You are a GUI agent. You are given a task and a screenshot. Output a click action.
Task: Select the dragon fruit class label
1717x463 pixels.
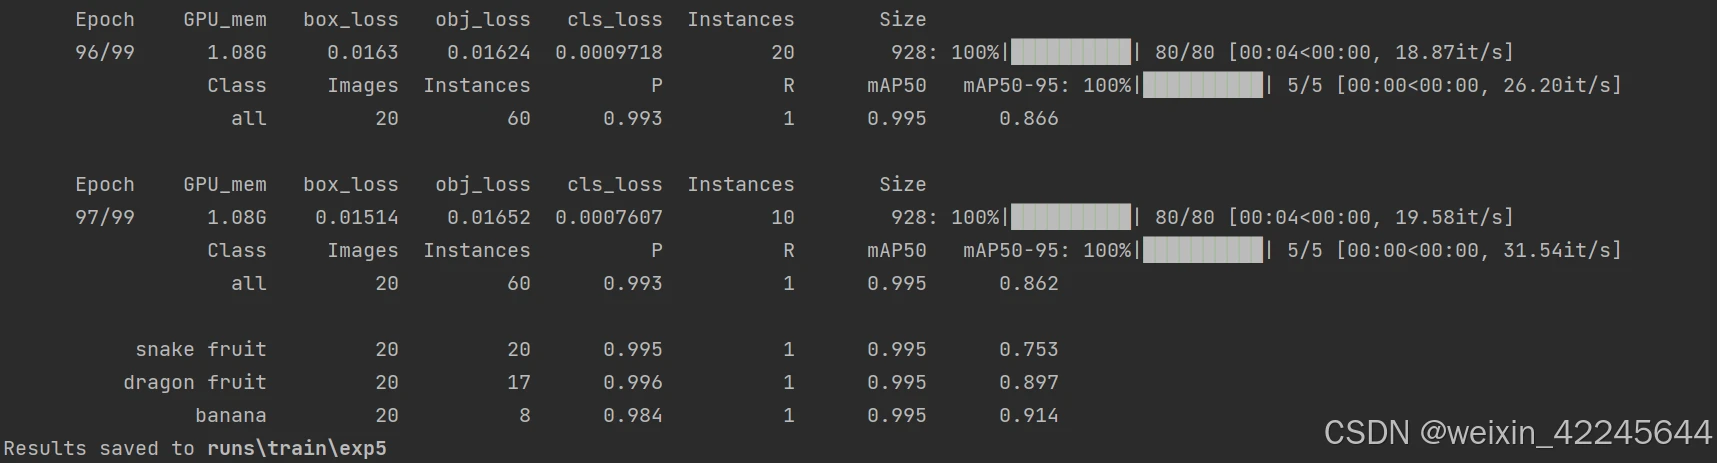195,382
